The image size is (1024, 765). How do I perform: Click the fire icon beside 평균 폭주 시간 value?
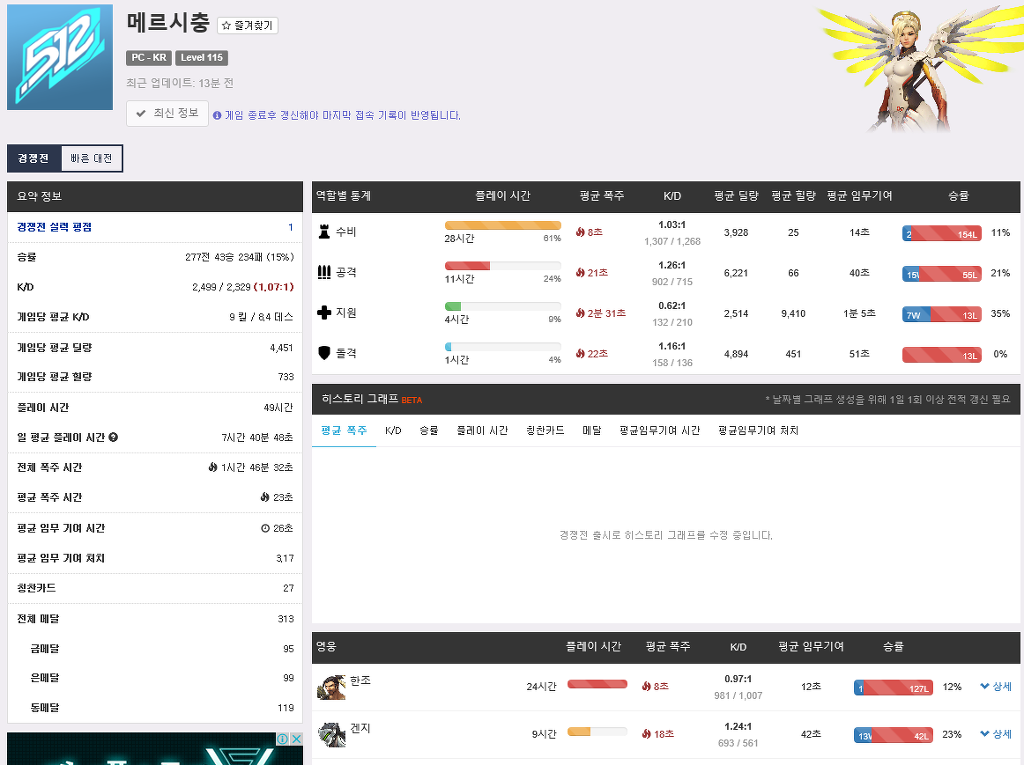[x=265, y=497]
